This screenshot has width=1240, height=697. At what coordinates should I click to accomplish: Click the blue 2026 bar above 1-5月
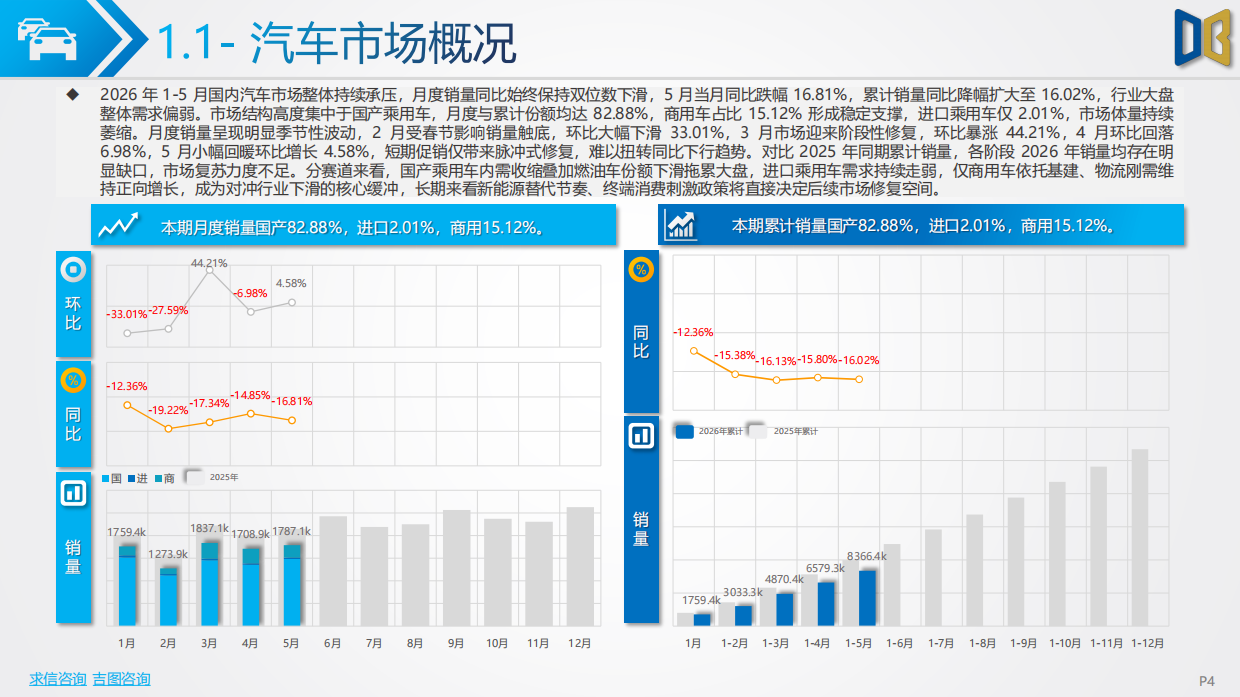coord(867,598)
